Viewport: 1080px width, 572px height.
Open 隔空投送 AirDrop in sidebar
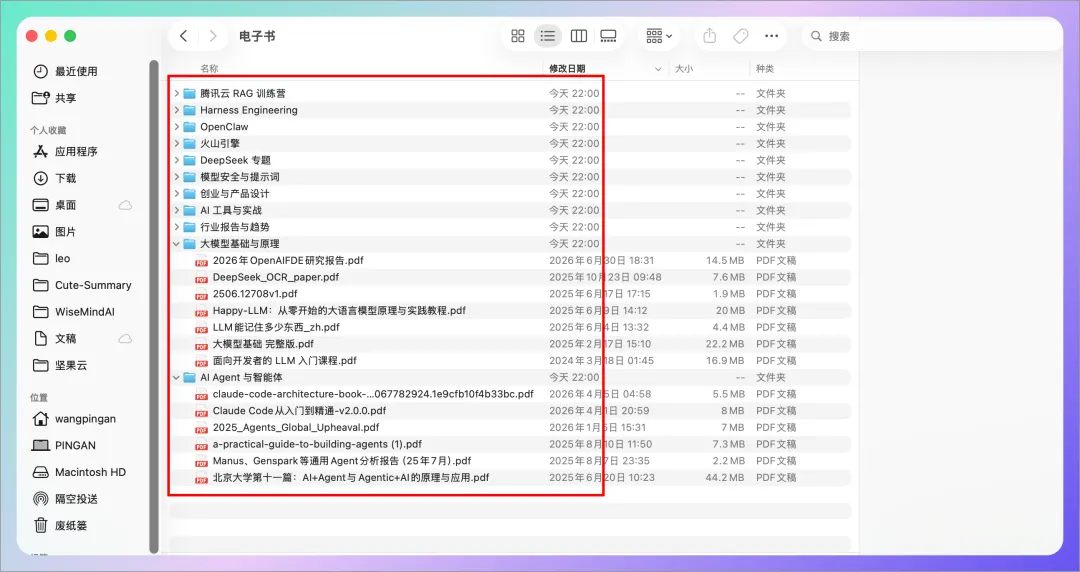(x=76, y=499)
